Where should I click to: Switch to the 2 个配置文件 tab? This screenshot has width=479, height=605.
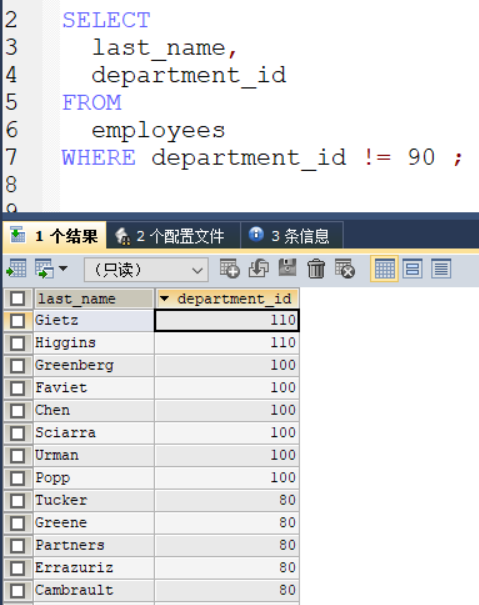point(173,236)
